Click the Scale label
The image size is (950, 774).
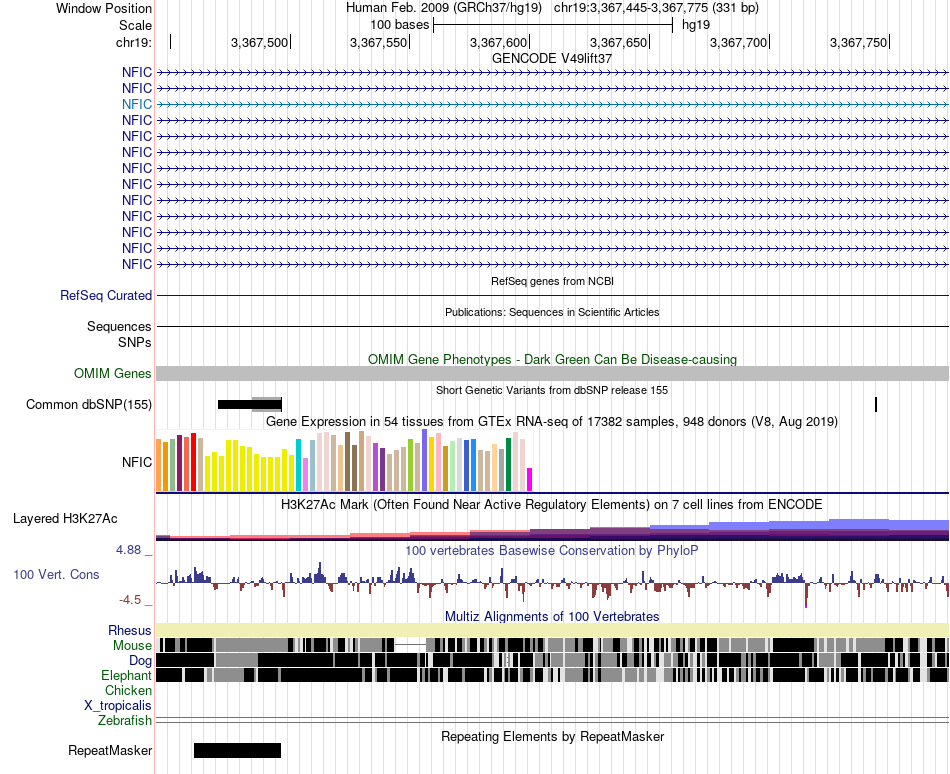pyautogui.click(x=135, y=25)
